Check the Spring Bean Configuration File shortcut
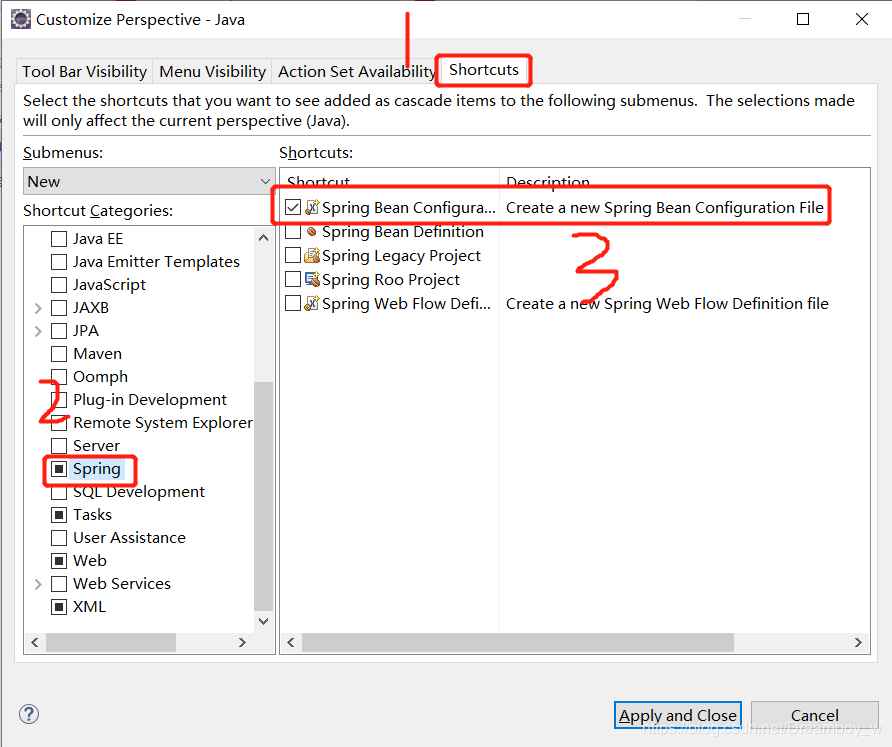Image resolution: width=892 pixels, height=747 pixels. [x=293, y=207]
